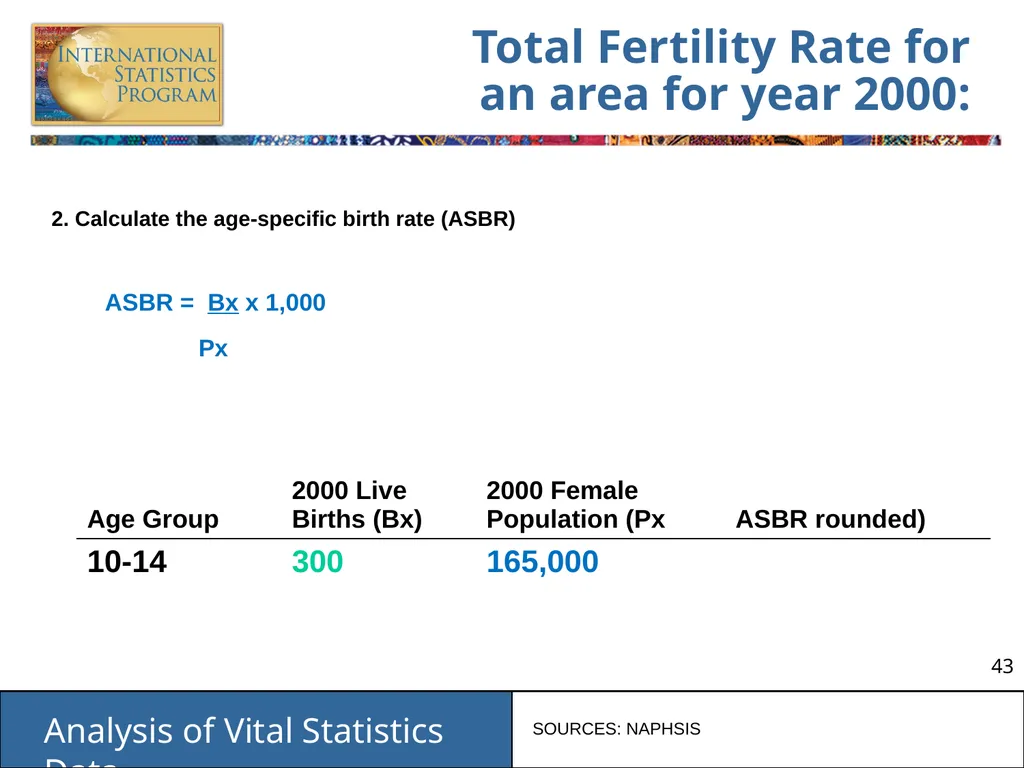Image resolution: width=1024 pixels, height=768 pixels.
Task: Click the International Statistics Program logo
Action: (x=127, y=74)
